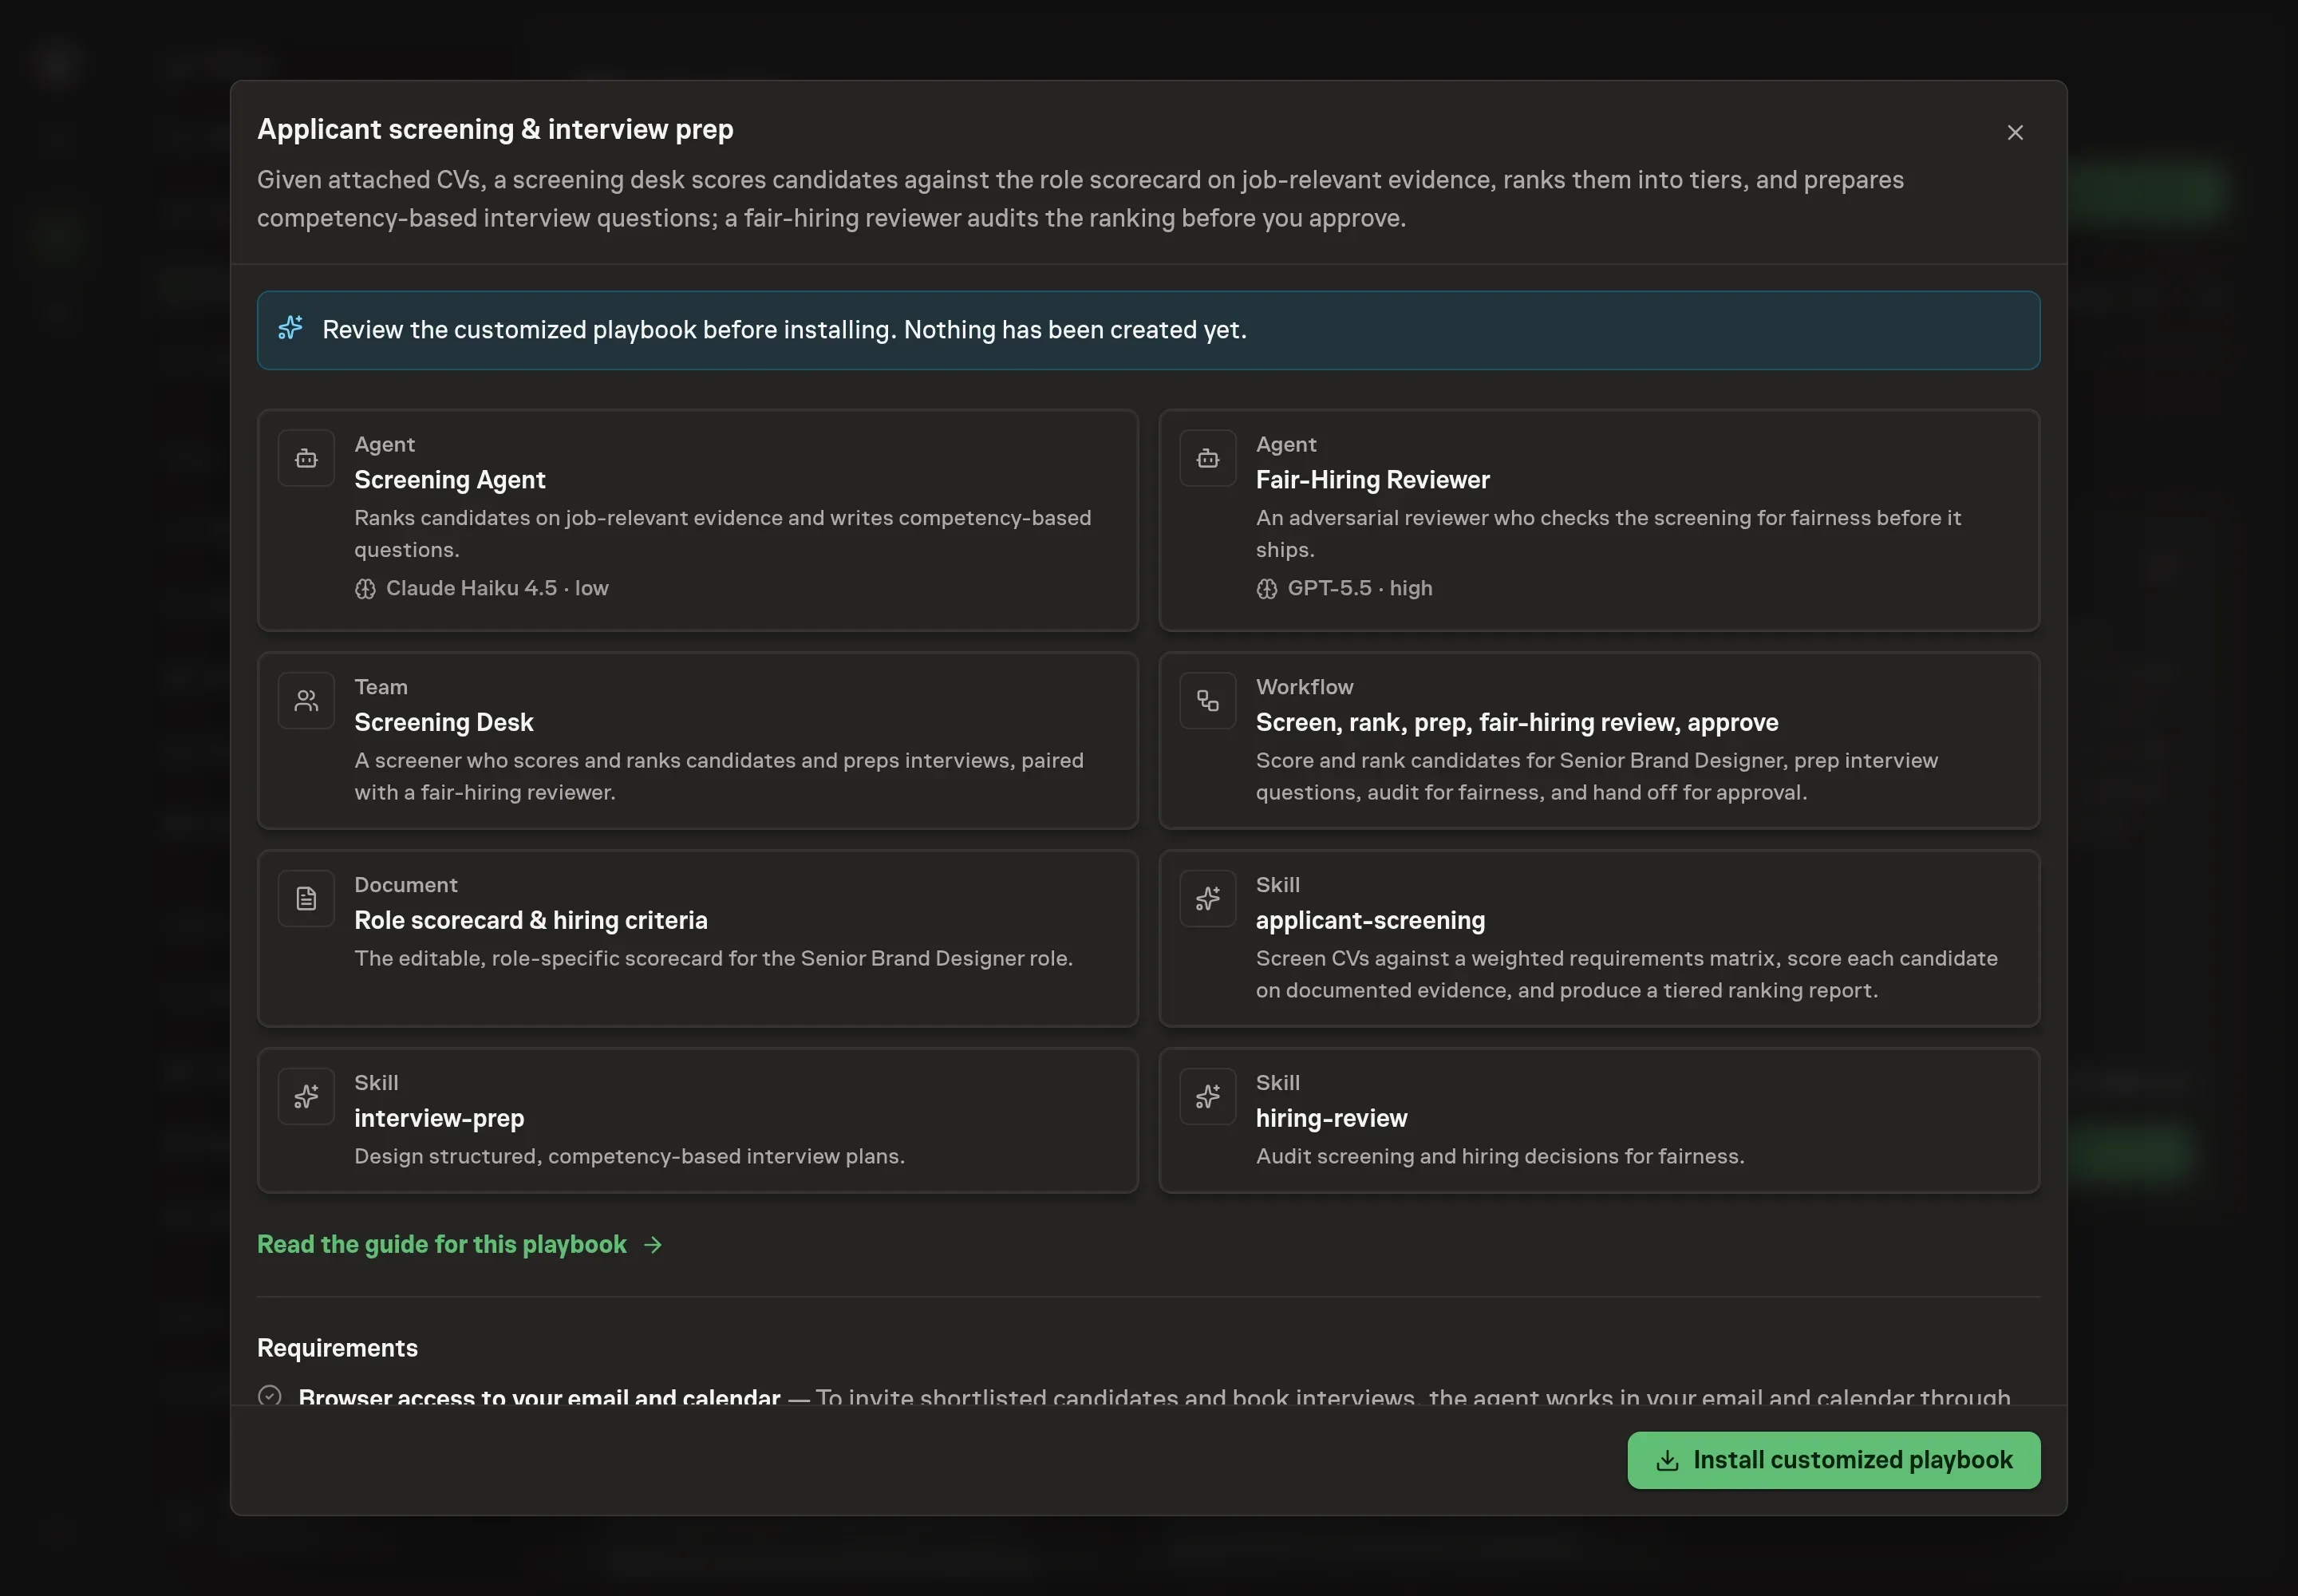Select the interview-prep skill name

[439, 1119]
